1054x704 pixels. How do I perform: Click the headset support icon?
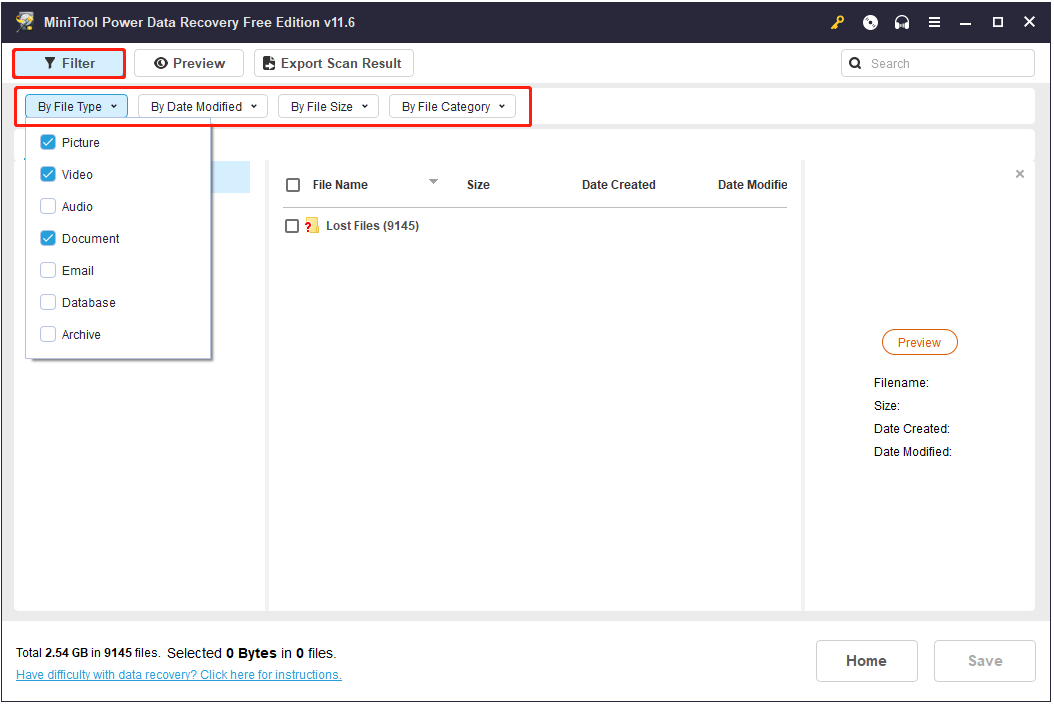click(901, 22)
